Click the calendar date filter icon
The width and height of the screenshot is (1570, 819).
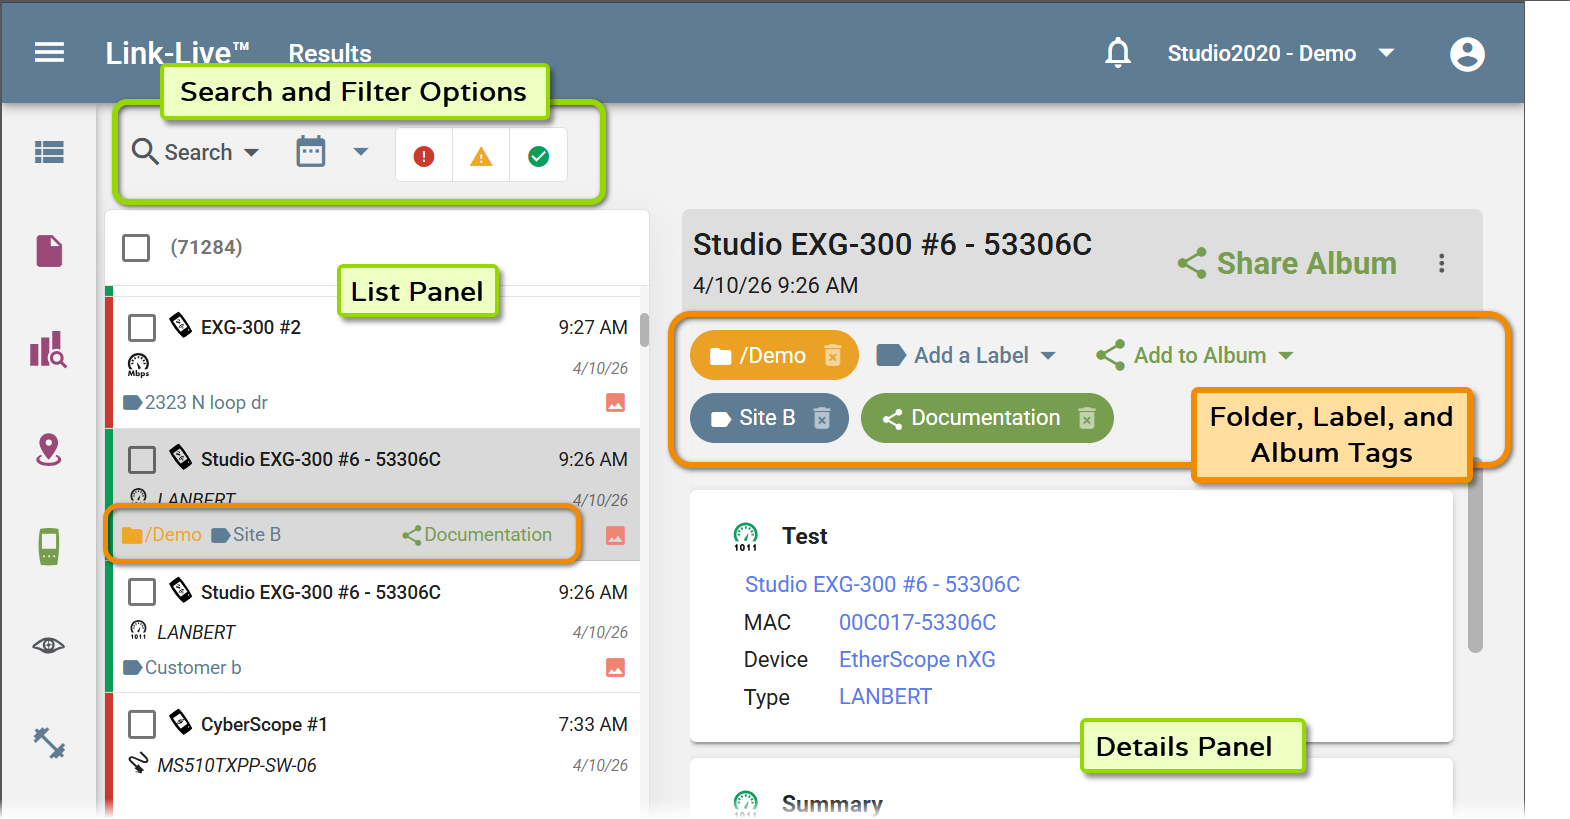point(311,152)
